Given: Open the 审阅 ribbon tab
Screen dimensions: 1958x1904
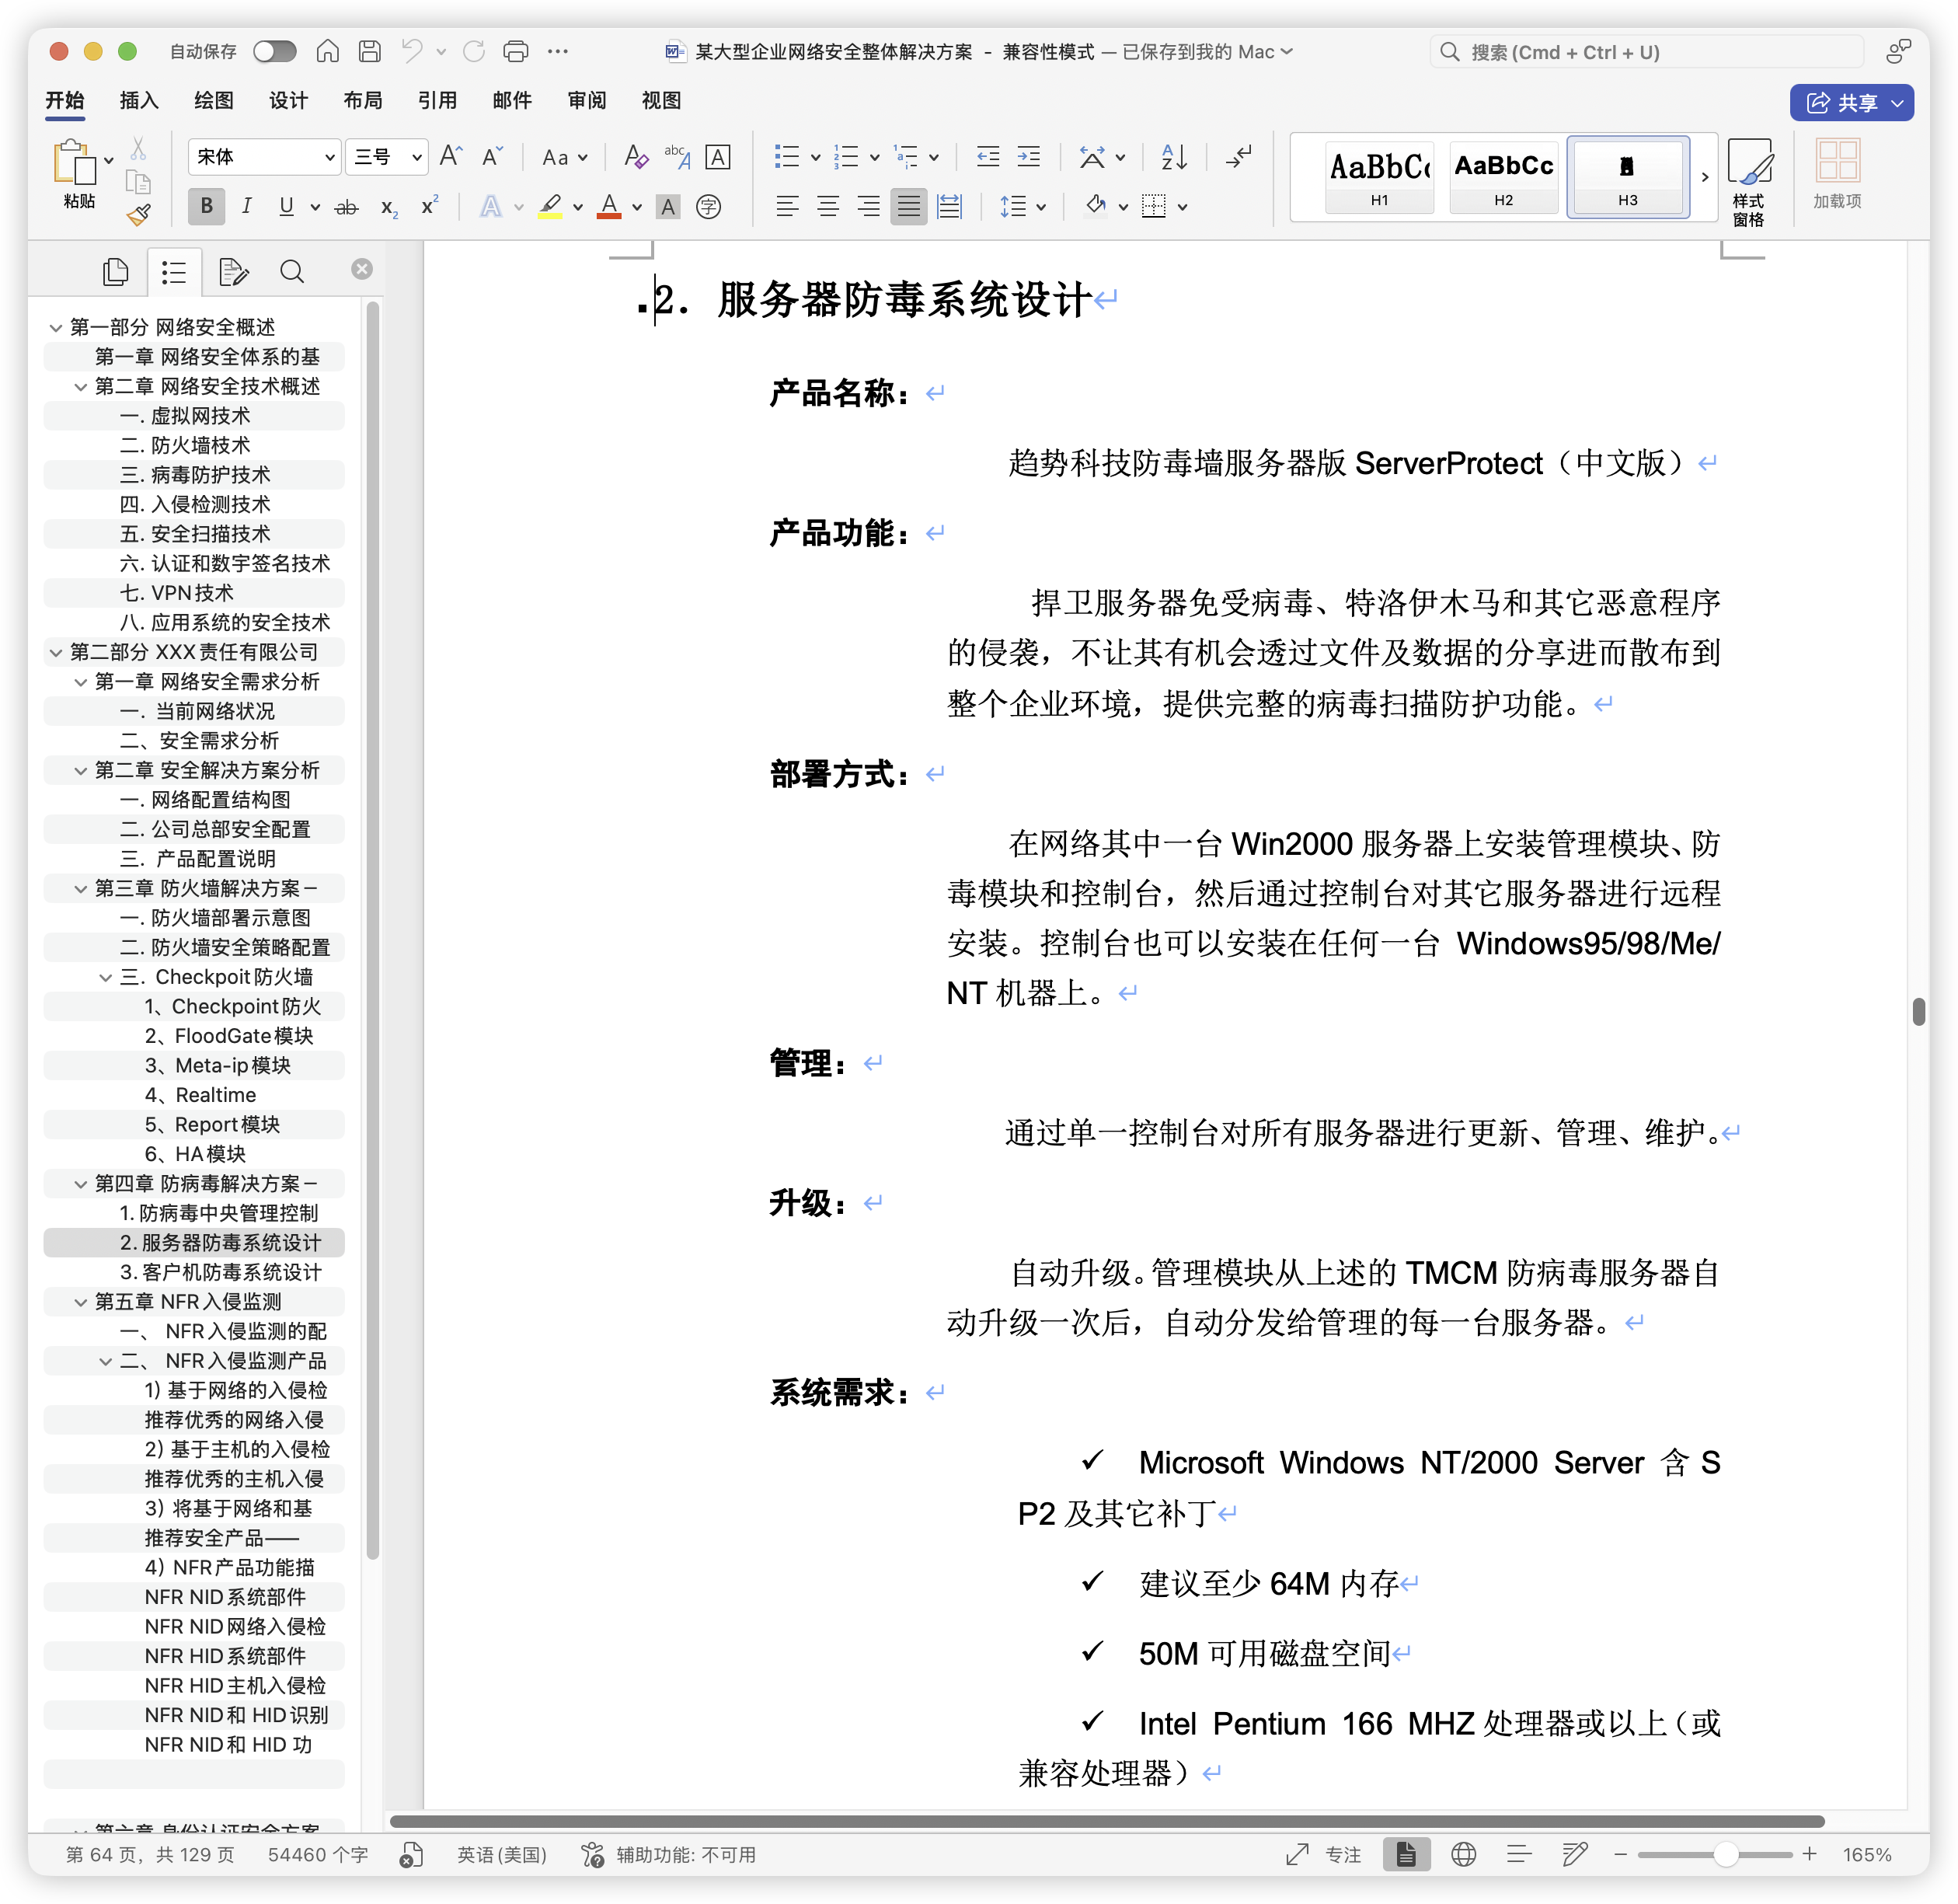Looking at the screenshot, I should coord(587,101).
